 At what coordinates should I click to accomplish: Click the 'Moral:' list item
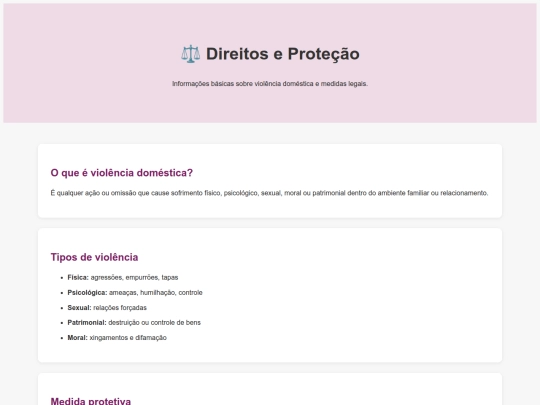pyautogui.click(x=117, y=338)
